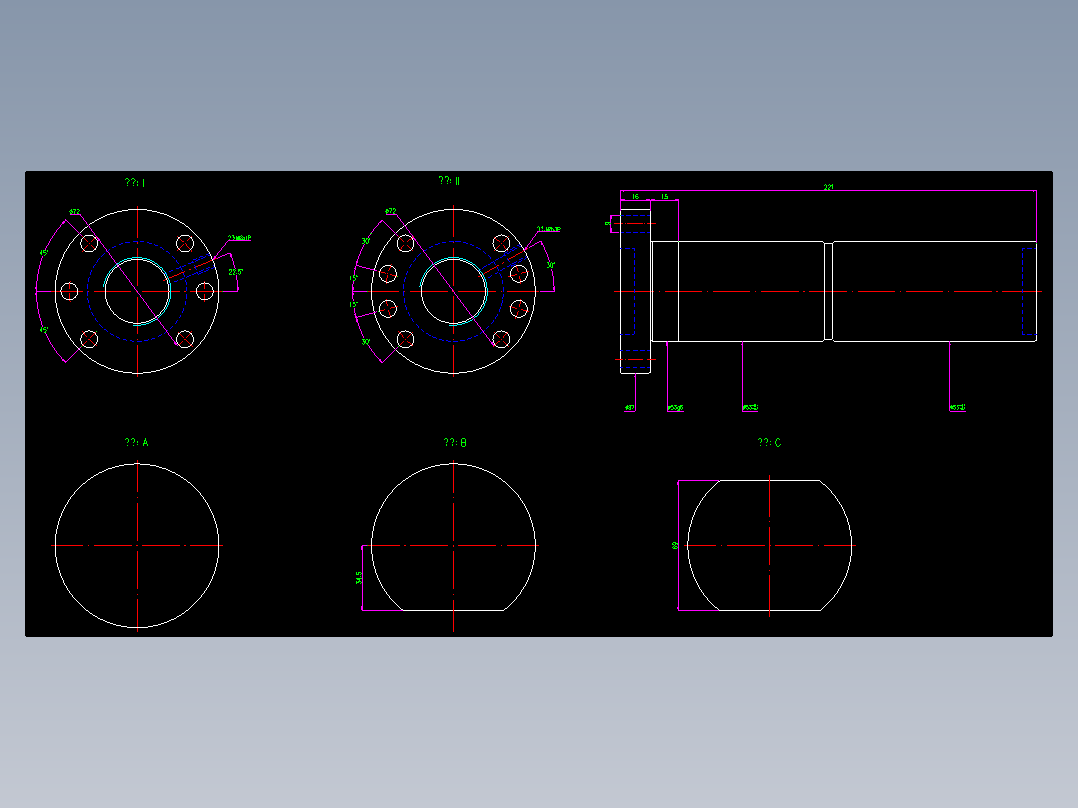Click the 60 dimension in section C
The image size is (1078, 808).
[675, 545]
